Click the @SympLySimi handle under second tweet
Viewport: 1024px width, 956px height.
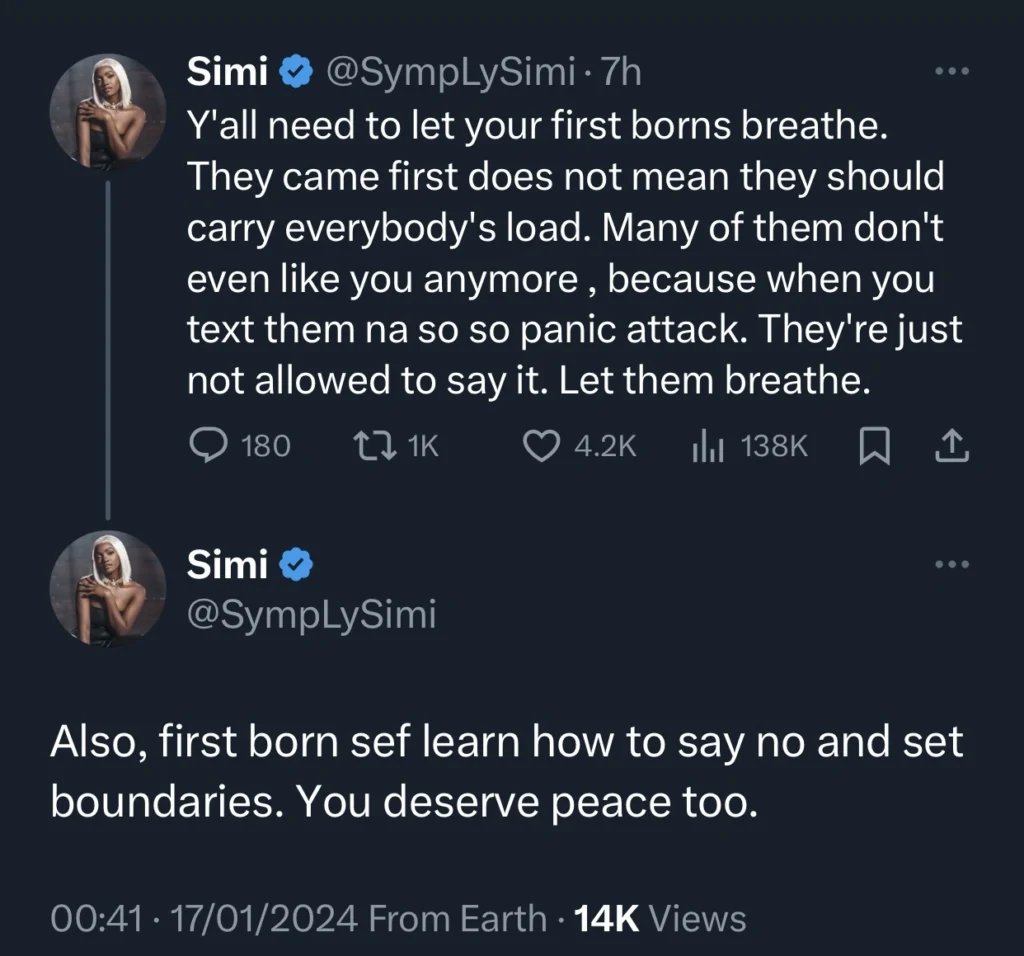(312, 614)
